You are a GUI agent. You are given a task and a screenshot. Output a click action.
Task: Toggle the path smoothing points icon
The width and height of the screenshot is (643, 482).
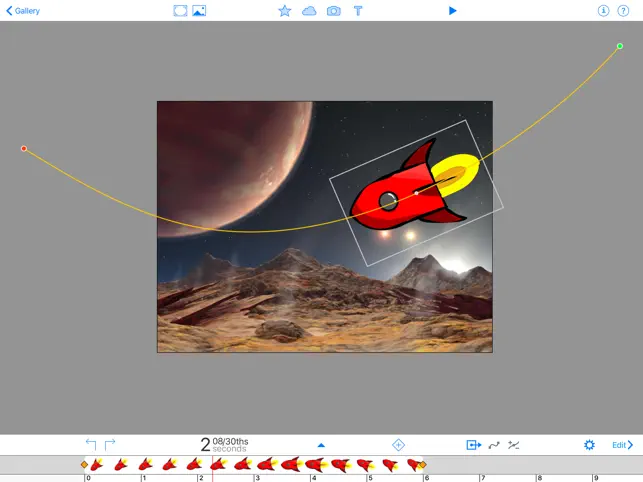tap(513, 445)
